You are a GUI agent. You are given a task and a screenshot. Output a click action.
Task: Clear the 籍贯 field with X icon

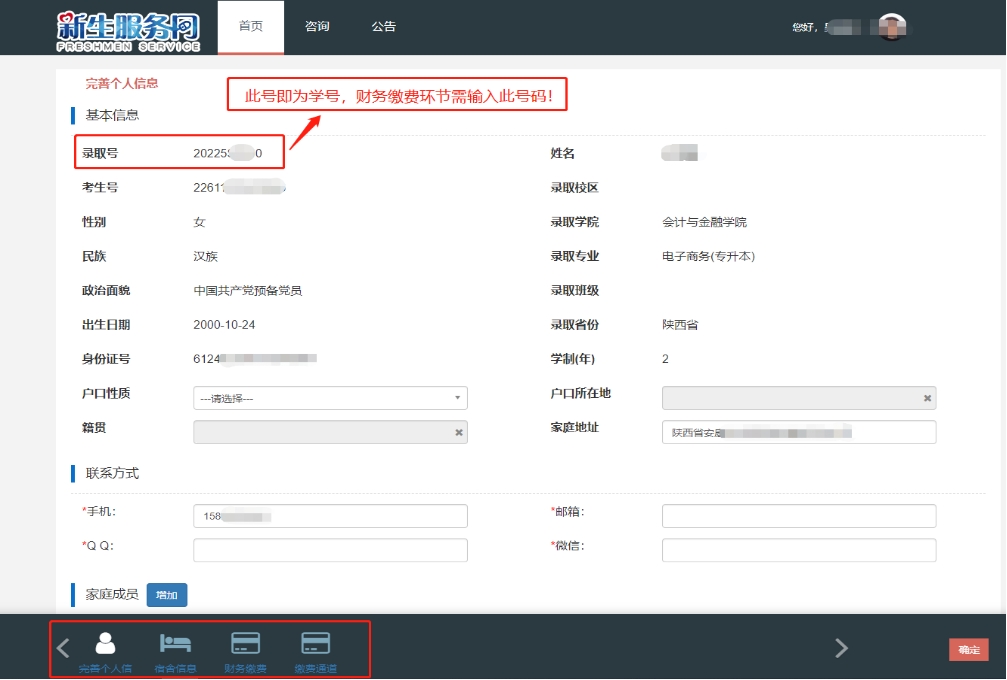(459, 432)
